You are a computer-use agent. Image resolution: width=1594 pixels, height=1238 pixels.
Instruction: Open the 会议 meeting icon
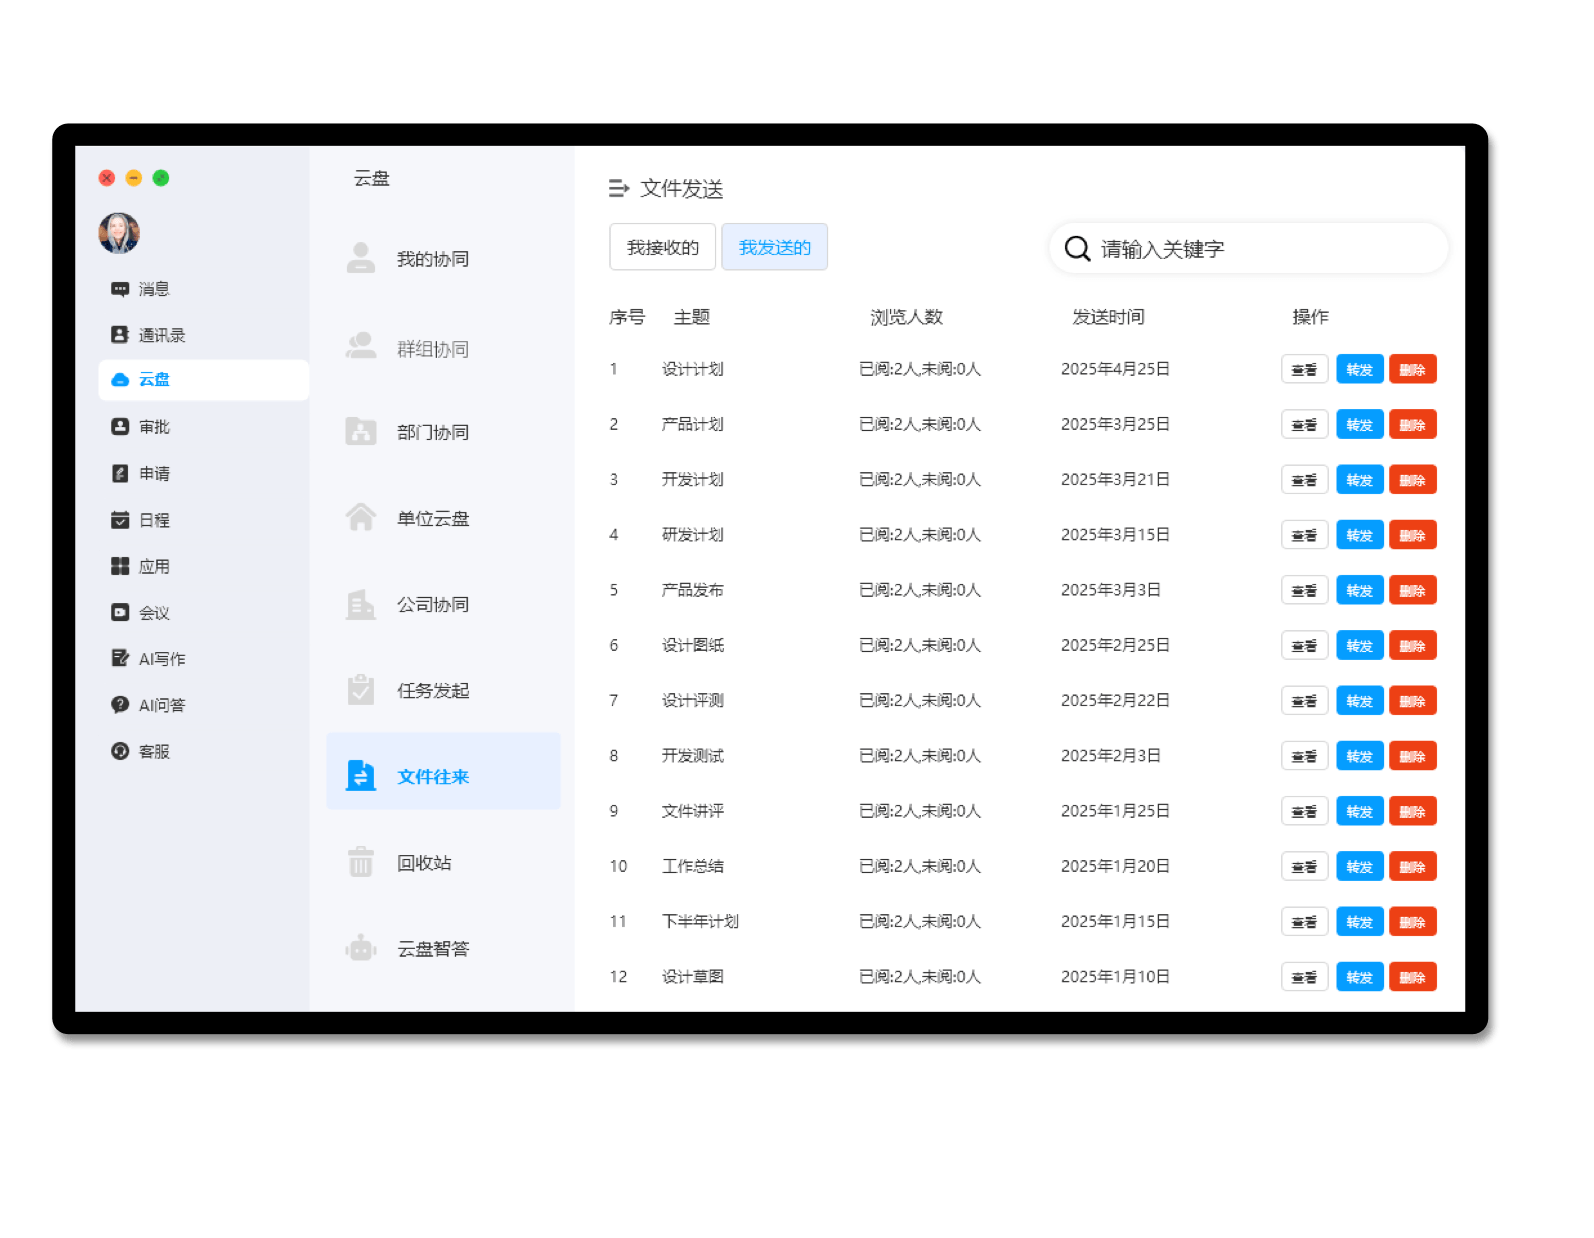click(120, 612)
